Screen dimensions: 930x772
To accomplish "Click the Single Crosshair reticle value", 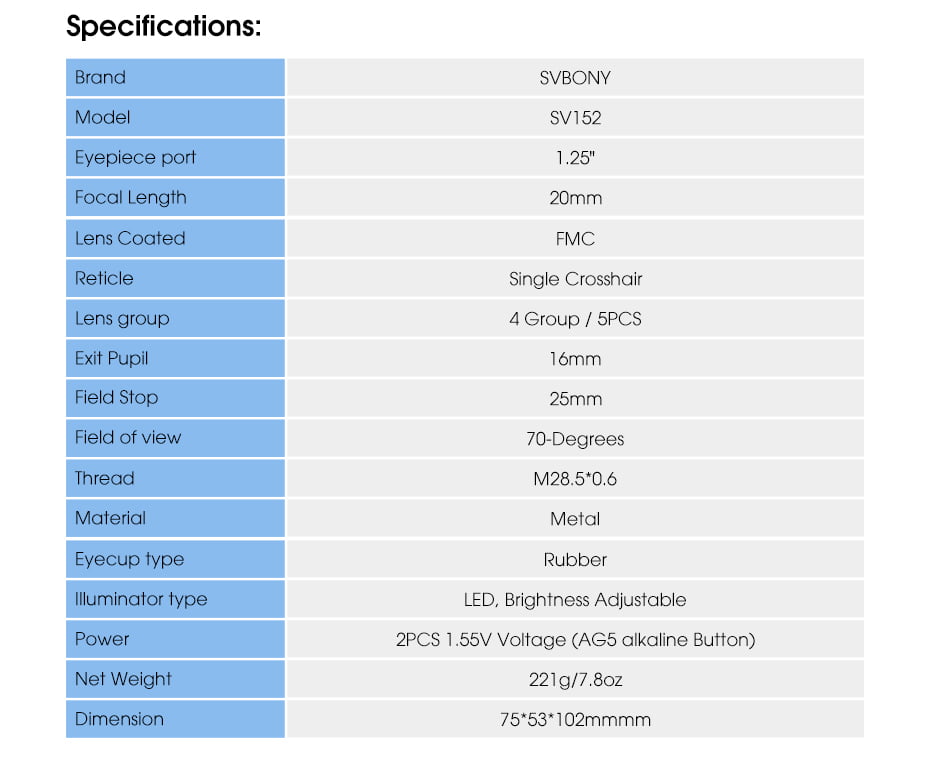I will 574,279.
